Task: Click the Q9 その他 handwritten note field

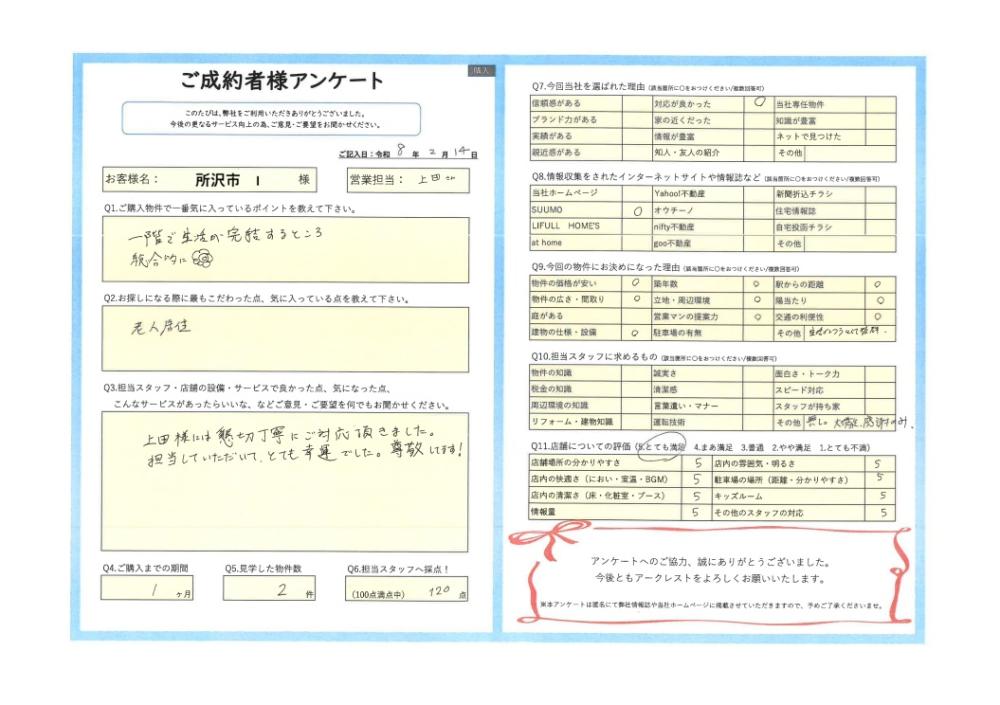Action: pos(850,332)
